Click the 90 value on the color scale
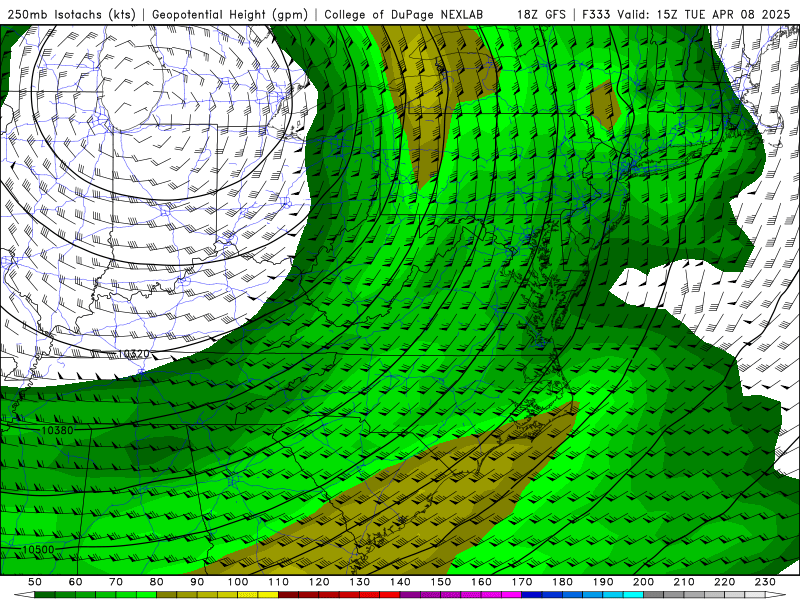Image resolution: width=800 pixels, height=600 pixels. pos(197,582)
